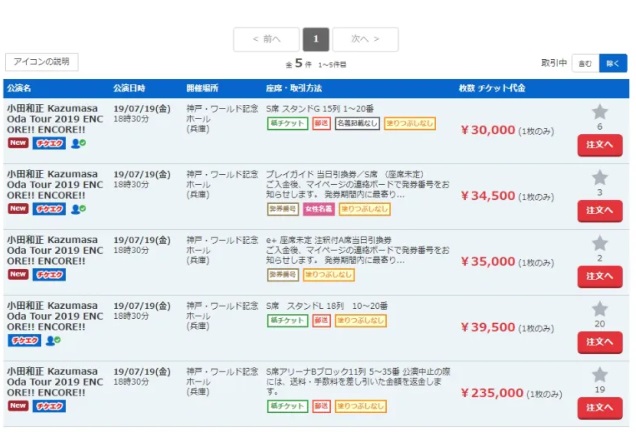This screenshot has width=636, height=438.
Task: Click New badge on ¥30,000 listing
Action: pos(18,143)
